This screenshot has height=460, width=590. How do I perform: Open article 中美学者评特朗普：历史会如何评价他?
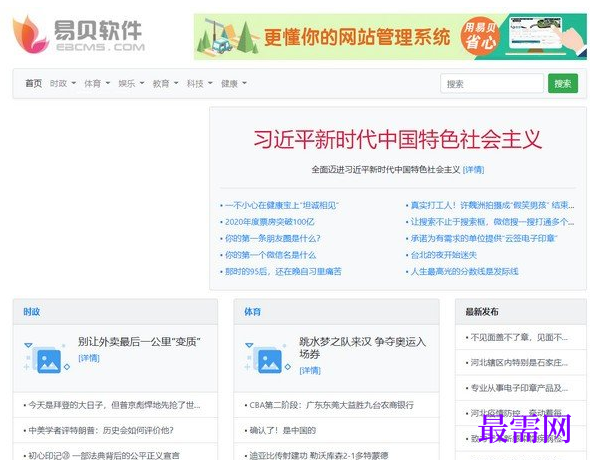click(x=101, y=430)
